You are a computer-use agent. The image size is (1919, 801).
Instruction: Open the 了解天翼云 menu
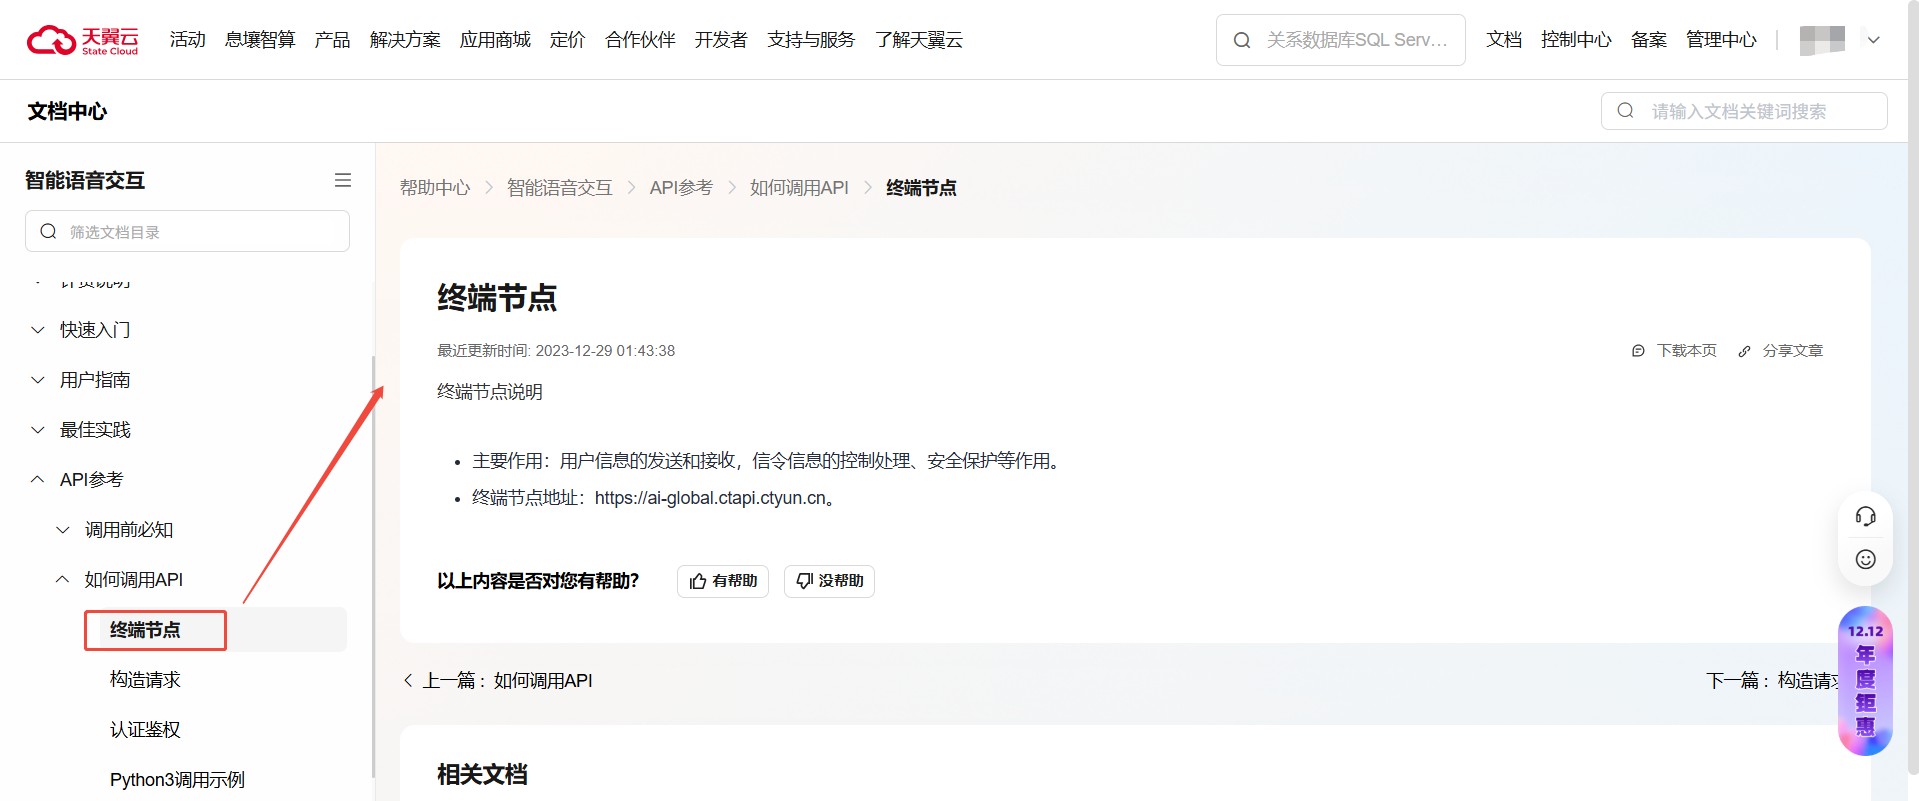pyautogui.click(x=919, y=40)
